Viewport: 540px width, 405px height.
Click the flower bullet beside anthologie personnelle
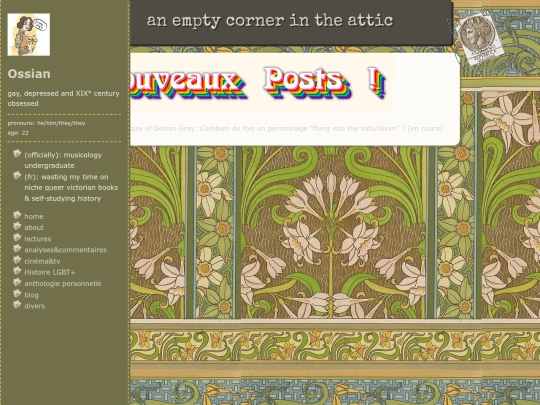click(17, 282)
